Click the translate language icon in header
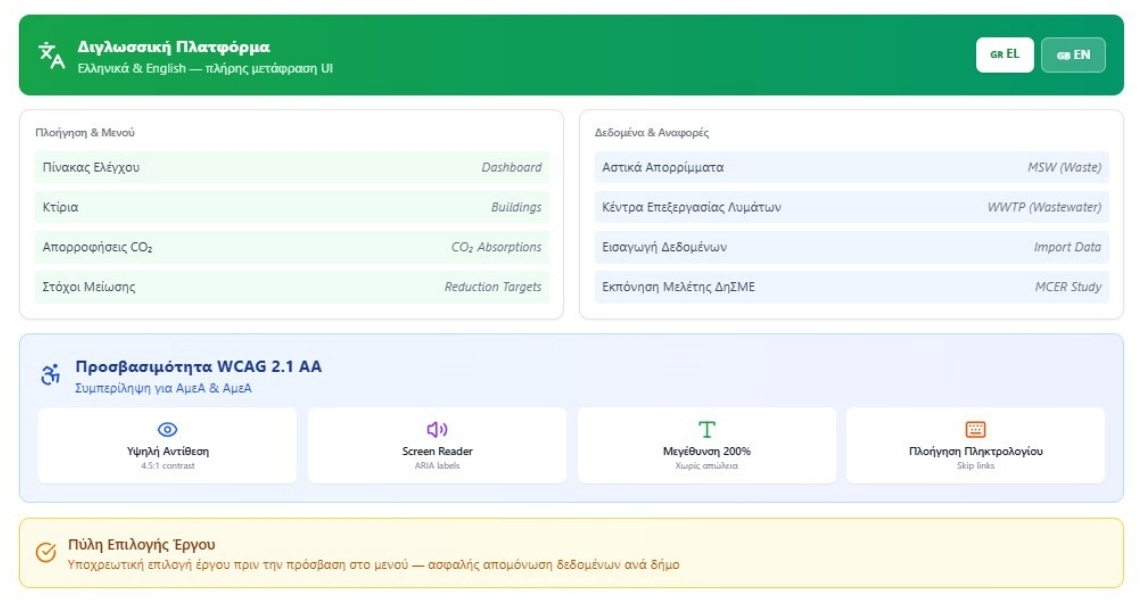This screenshot has height=600, width=1142. 52,55
